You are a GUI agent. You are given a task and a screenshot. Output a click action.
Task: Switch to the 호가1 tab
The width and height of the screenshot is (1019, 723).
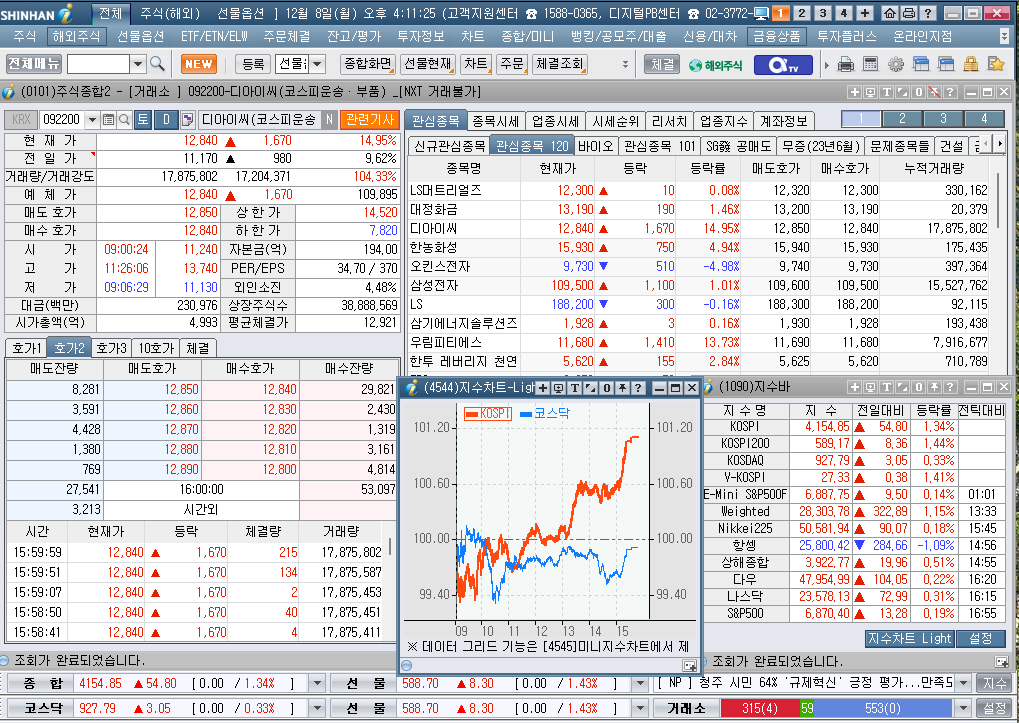click(x=26, y=348)
